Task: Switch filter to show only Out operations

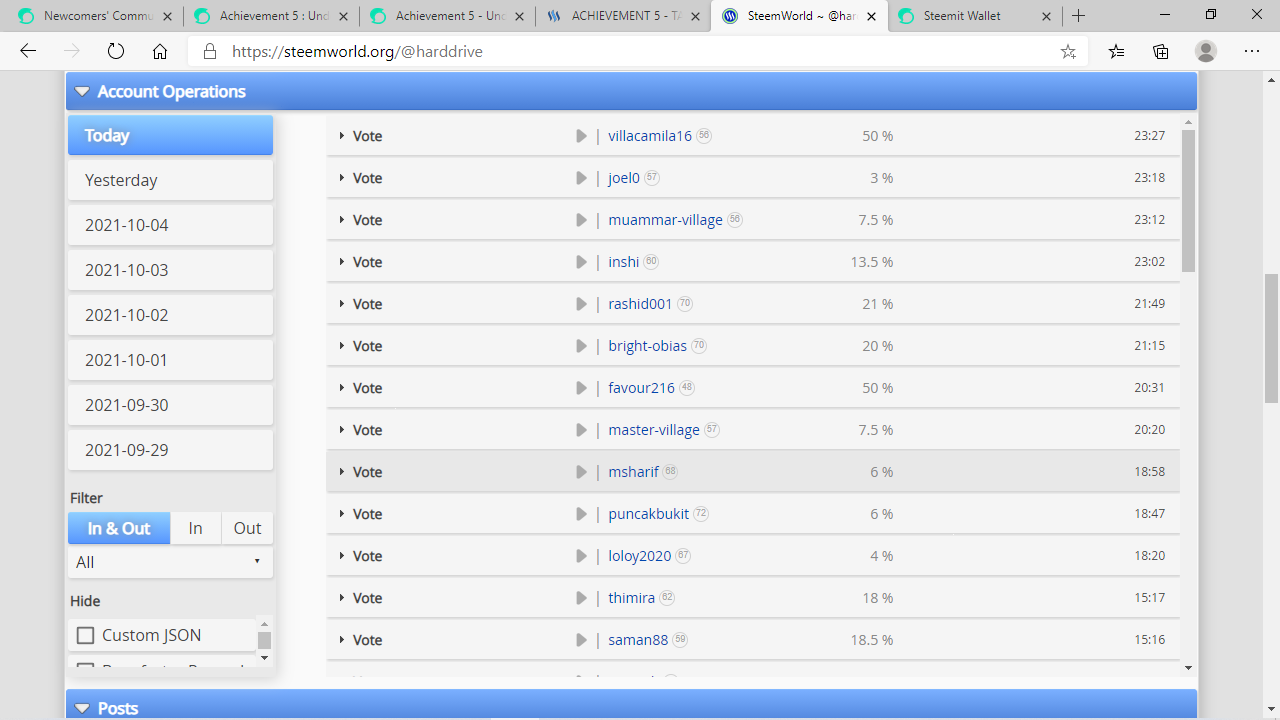Action: (x=246, y=528)
